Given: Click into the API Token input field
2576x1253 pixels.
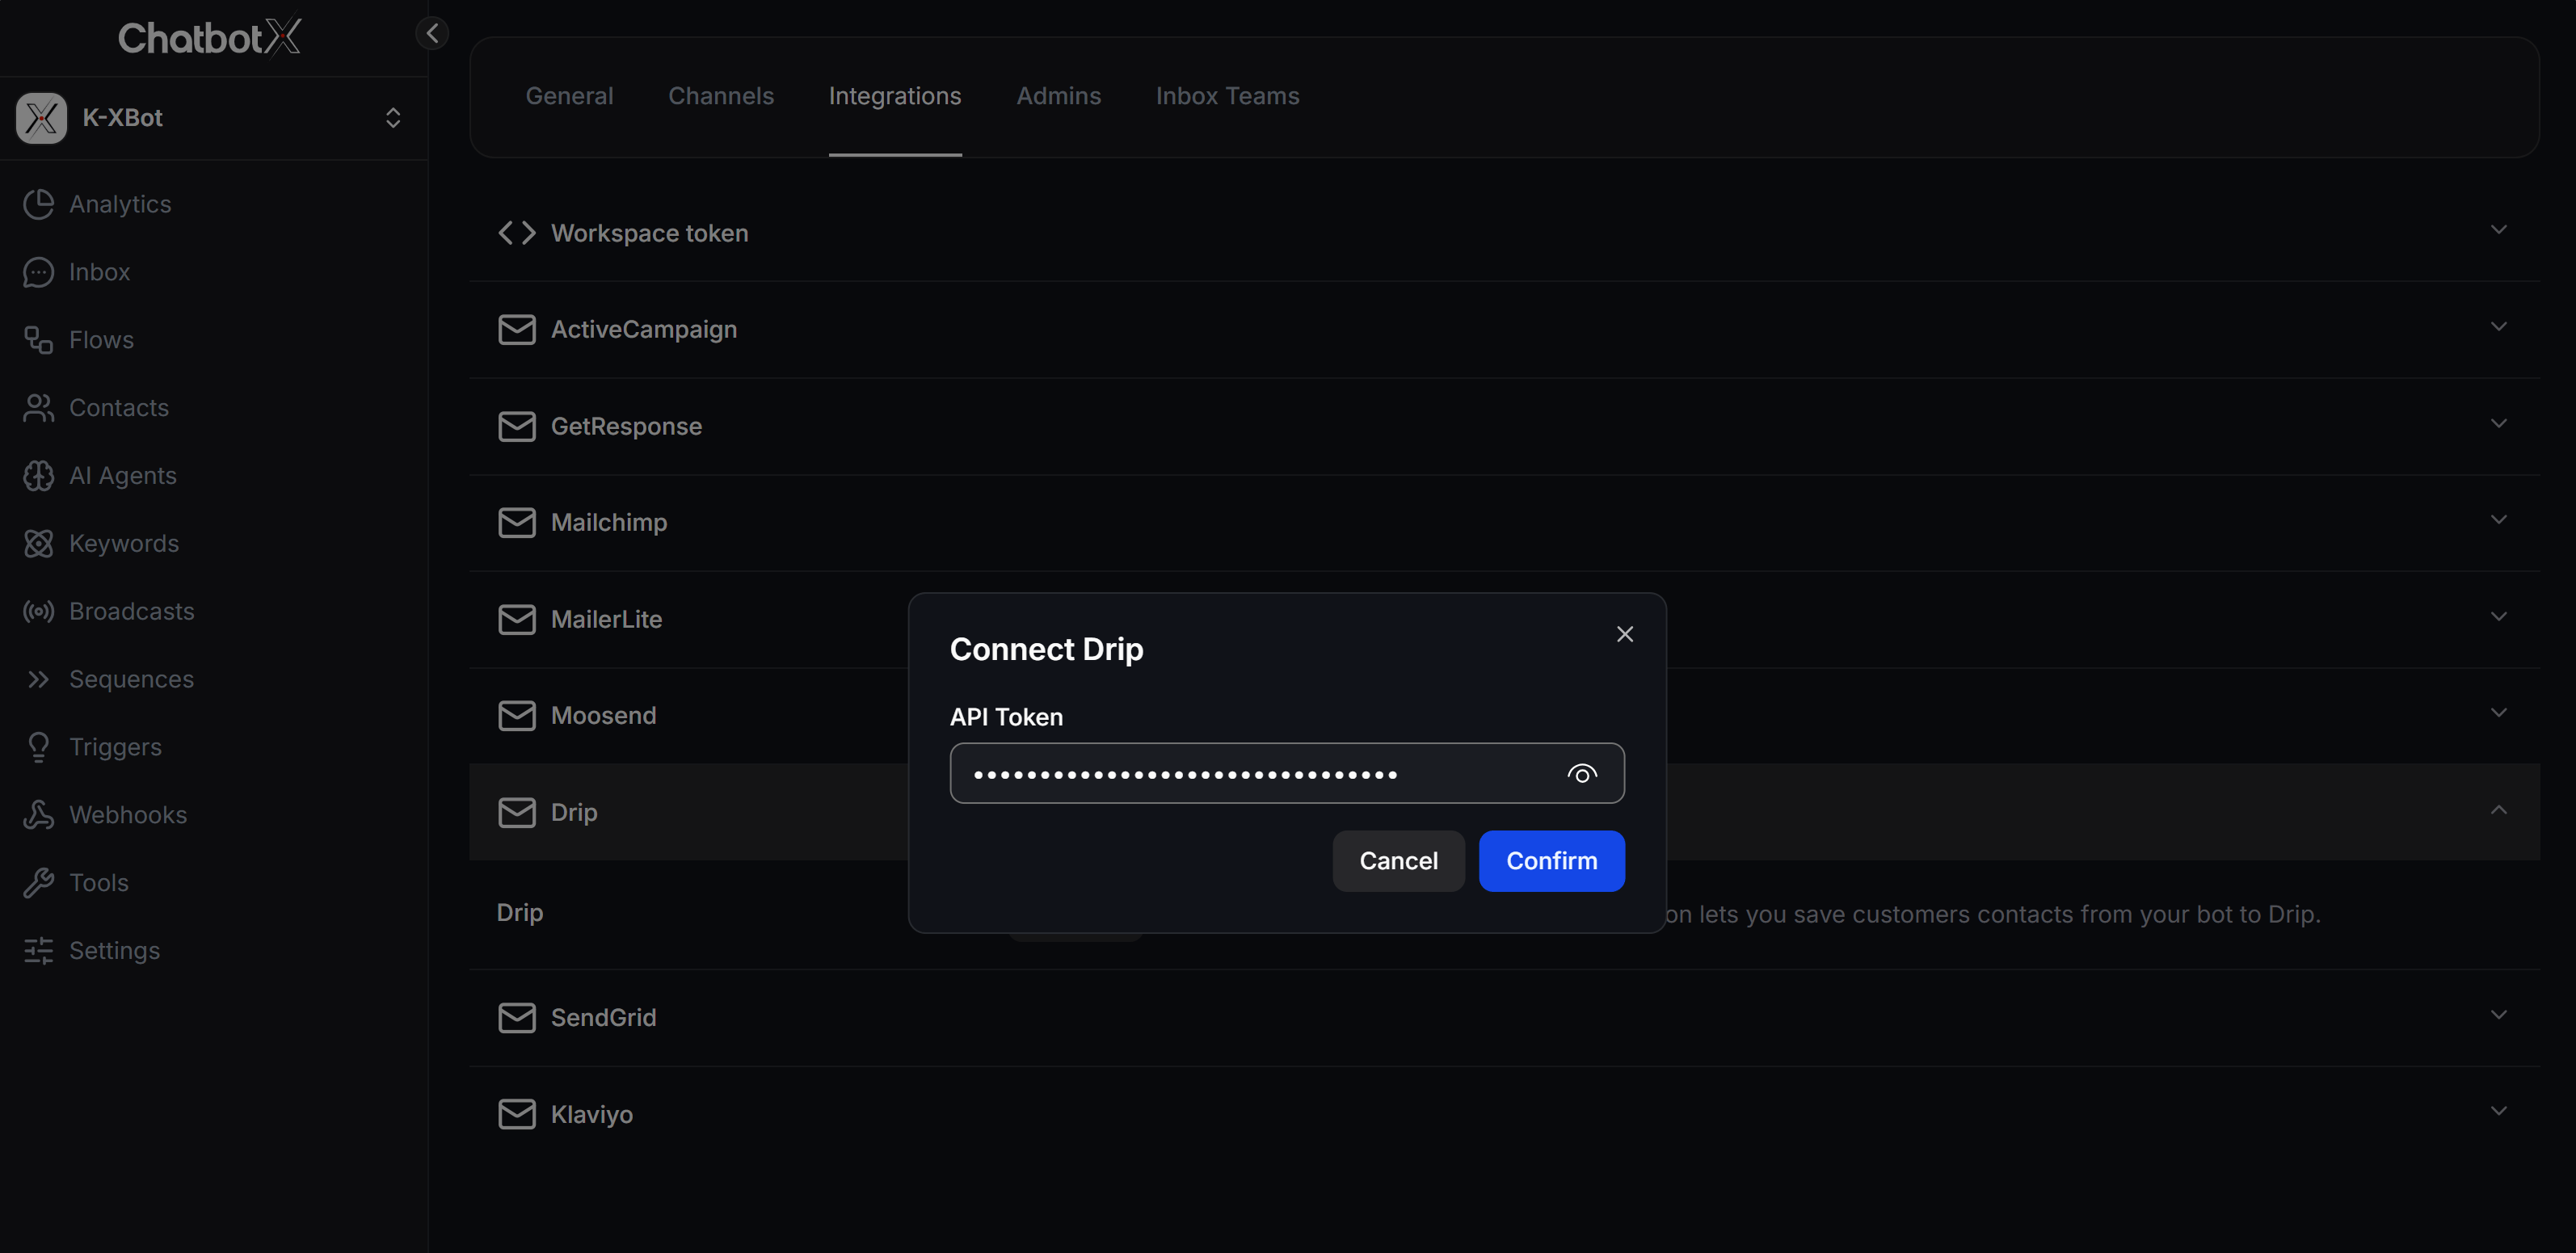Looking at the screenshot, I should [1287, 773].
